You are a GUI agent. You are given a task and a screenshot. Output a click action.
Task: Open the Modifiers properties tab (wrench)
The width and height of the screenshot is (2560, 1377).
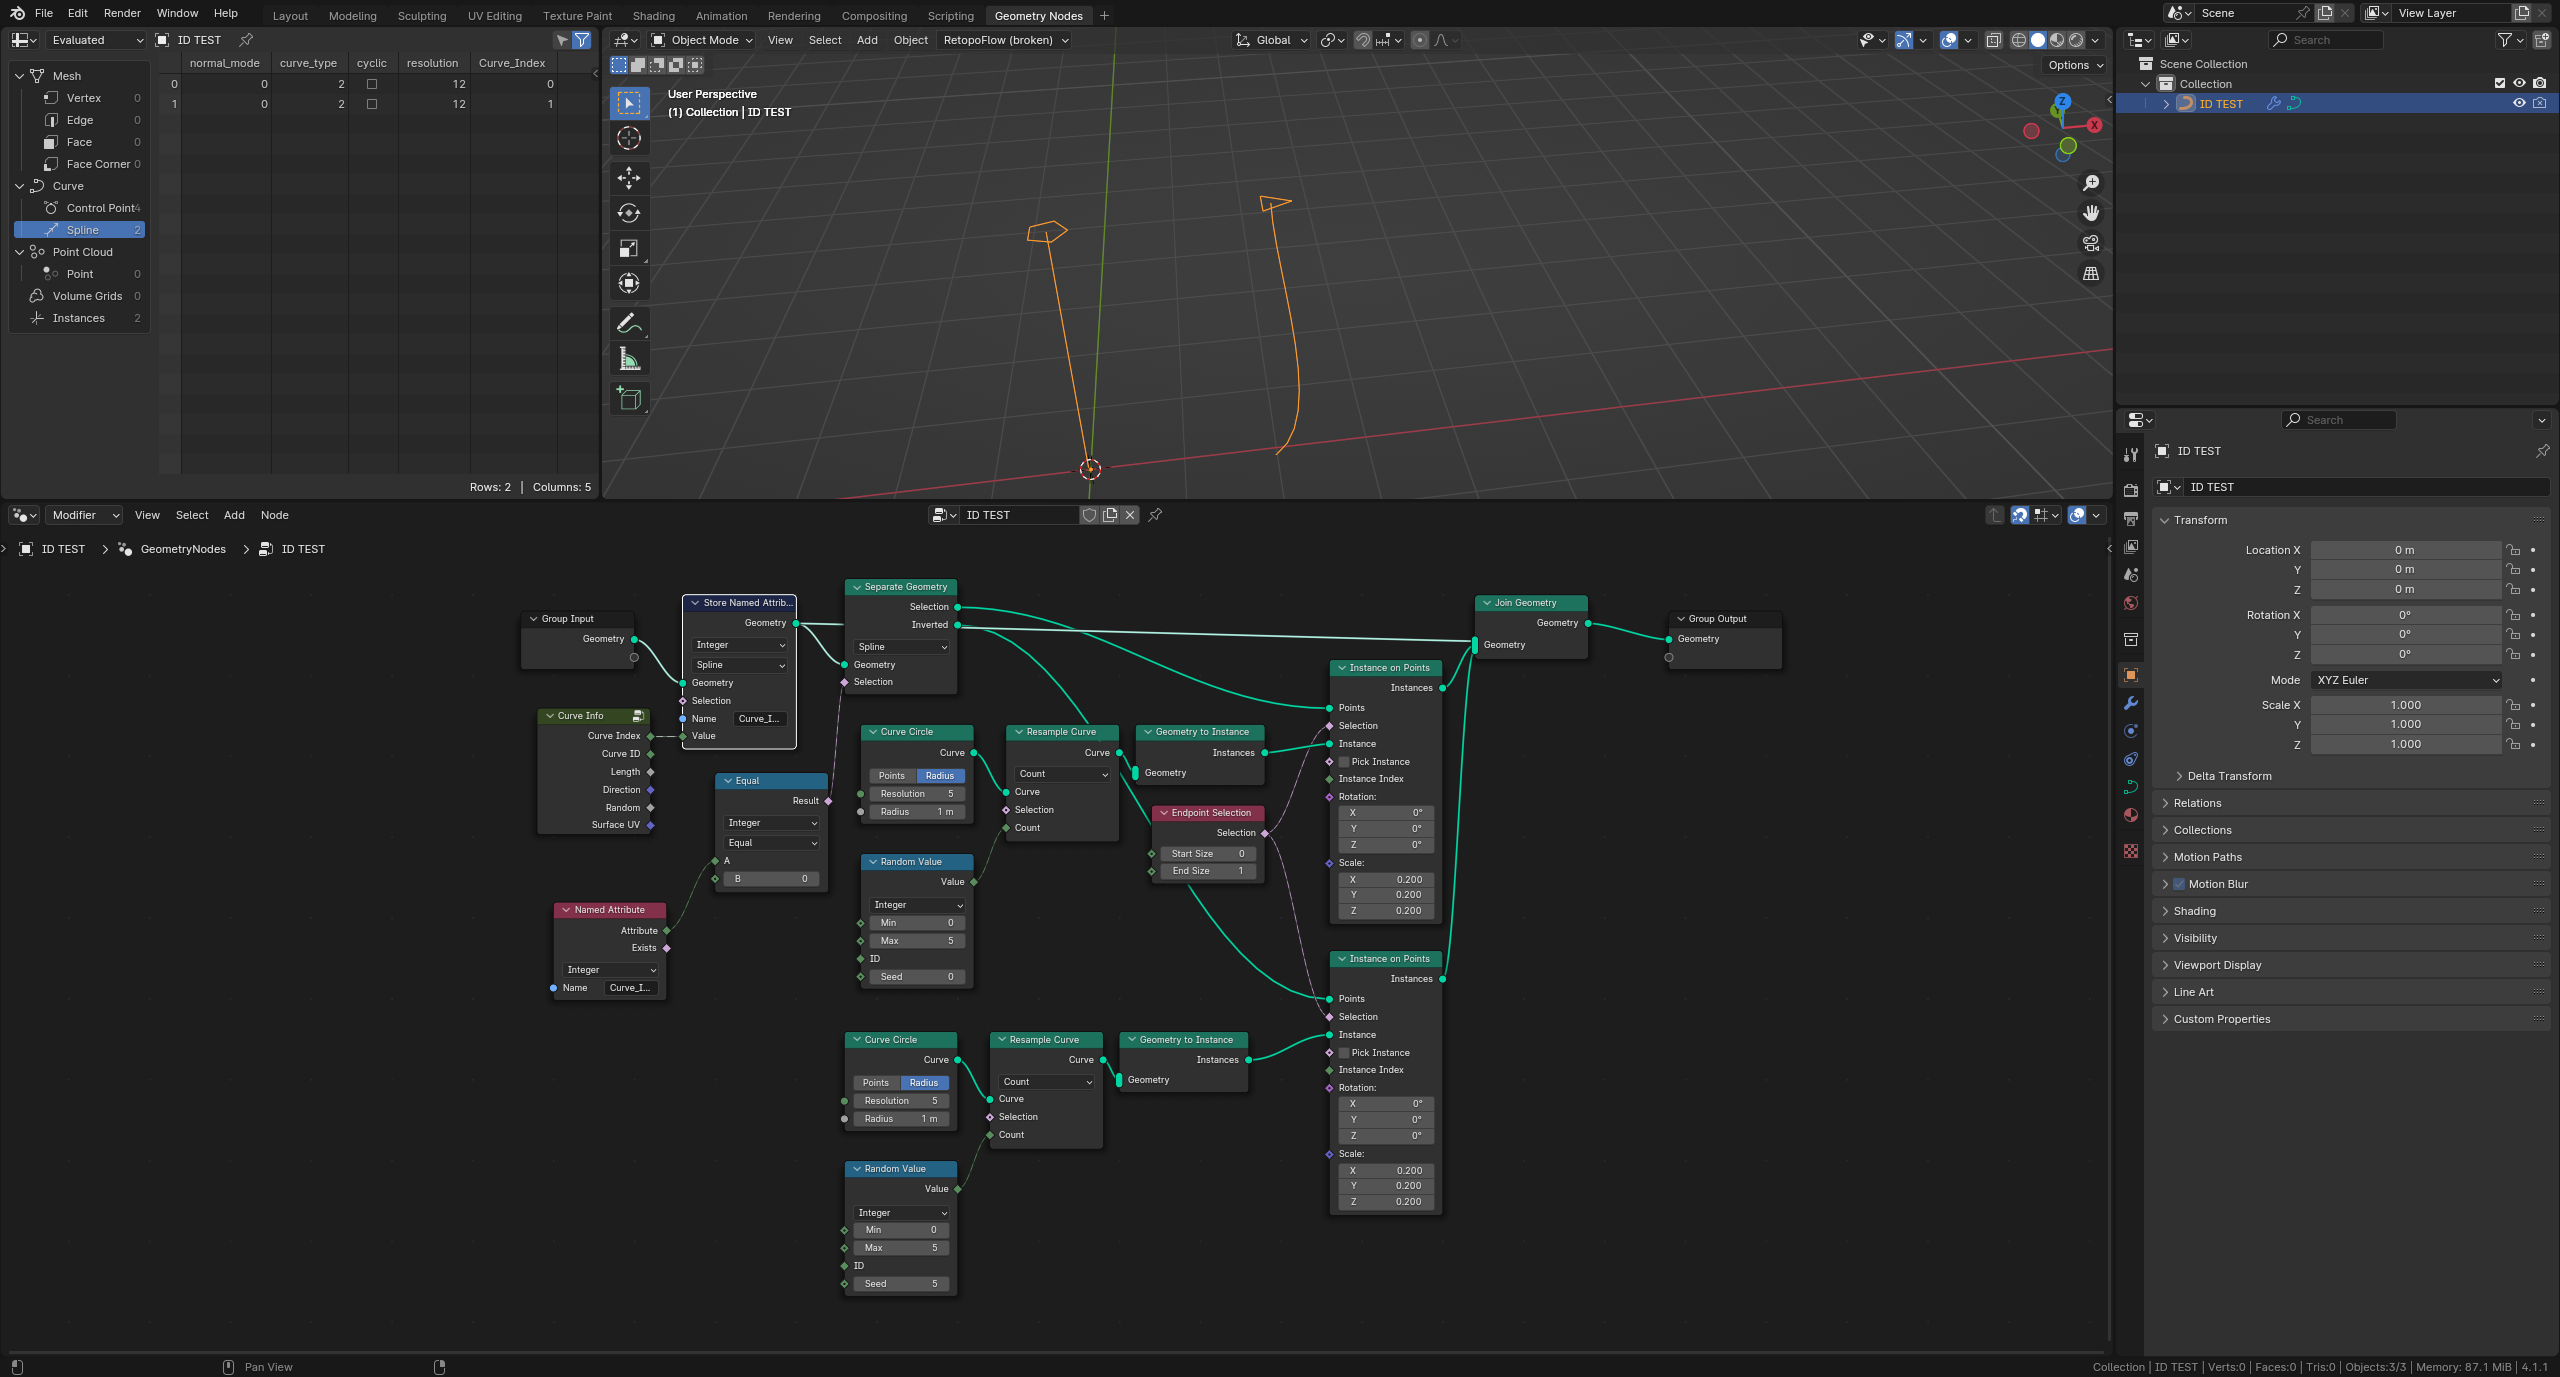[2131, 703]
